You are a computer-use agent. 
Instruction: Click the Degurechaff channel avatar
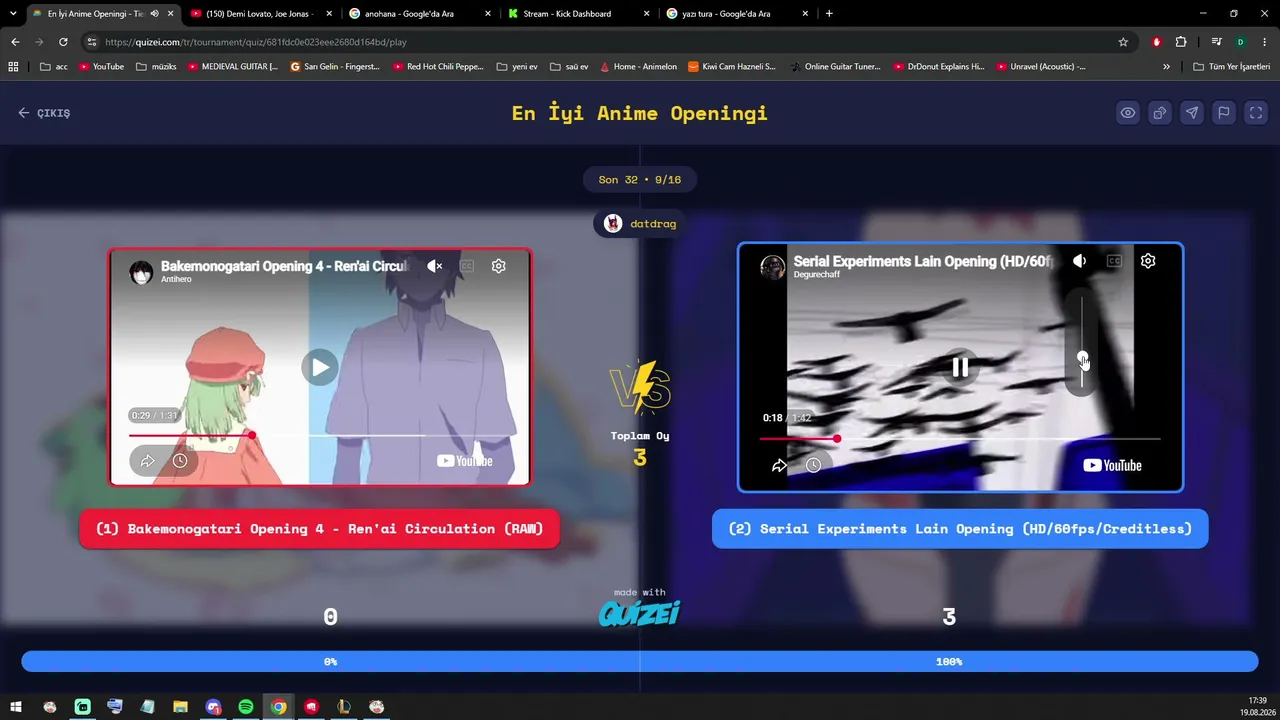(x=772, y=267)
